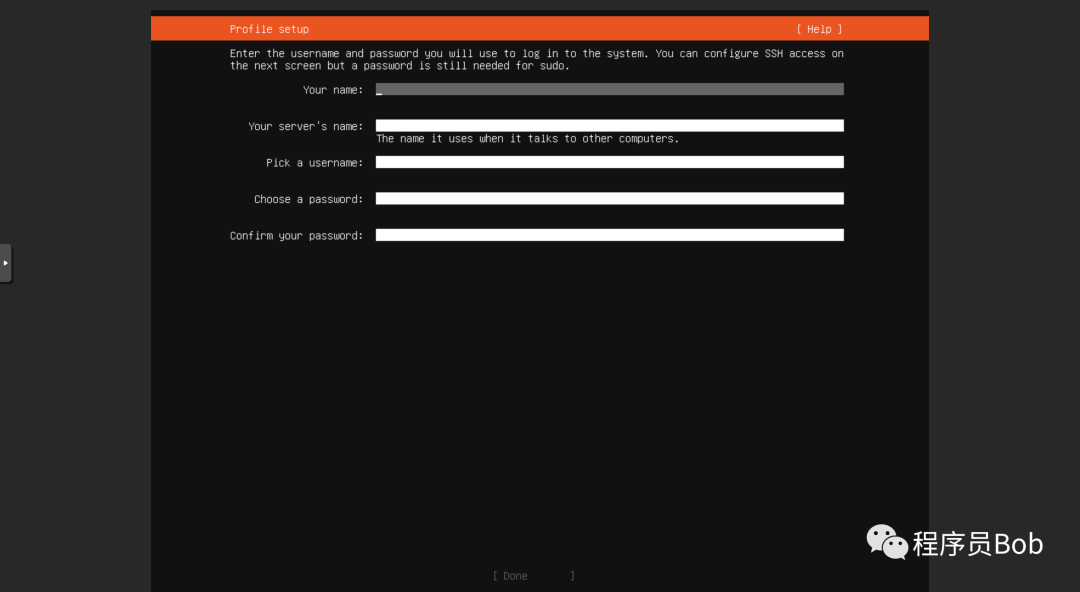Select the Pick a username field

[610, 162]
